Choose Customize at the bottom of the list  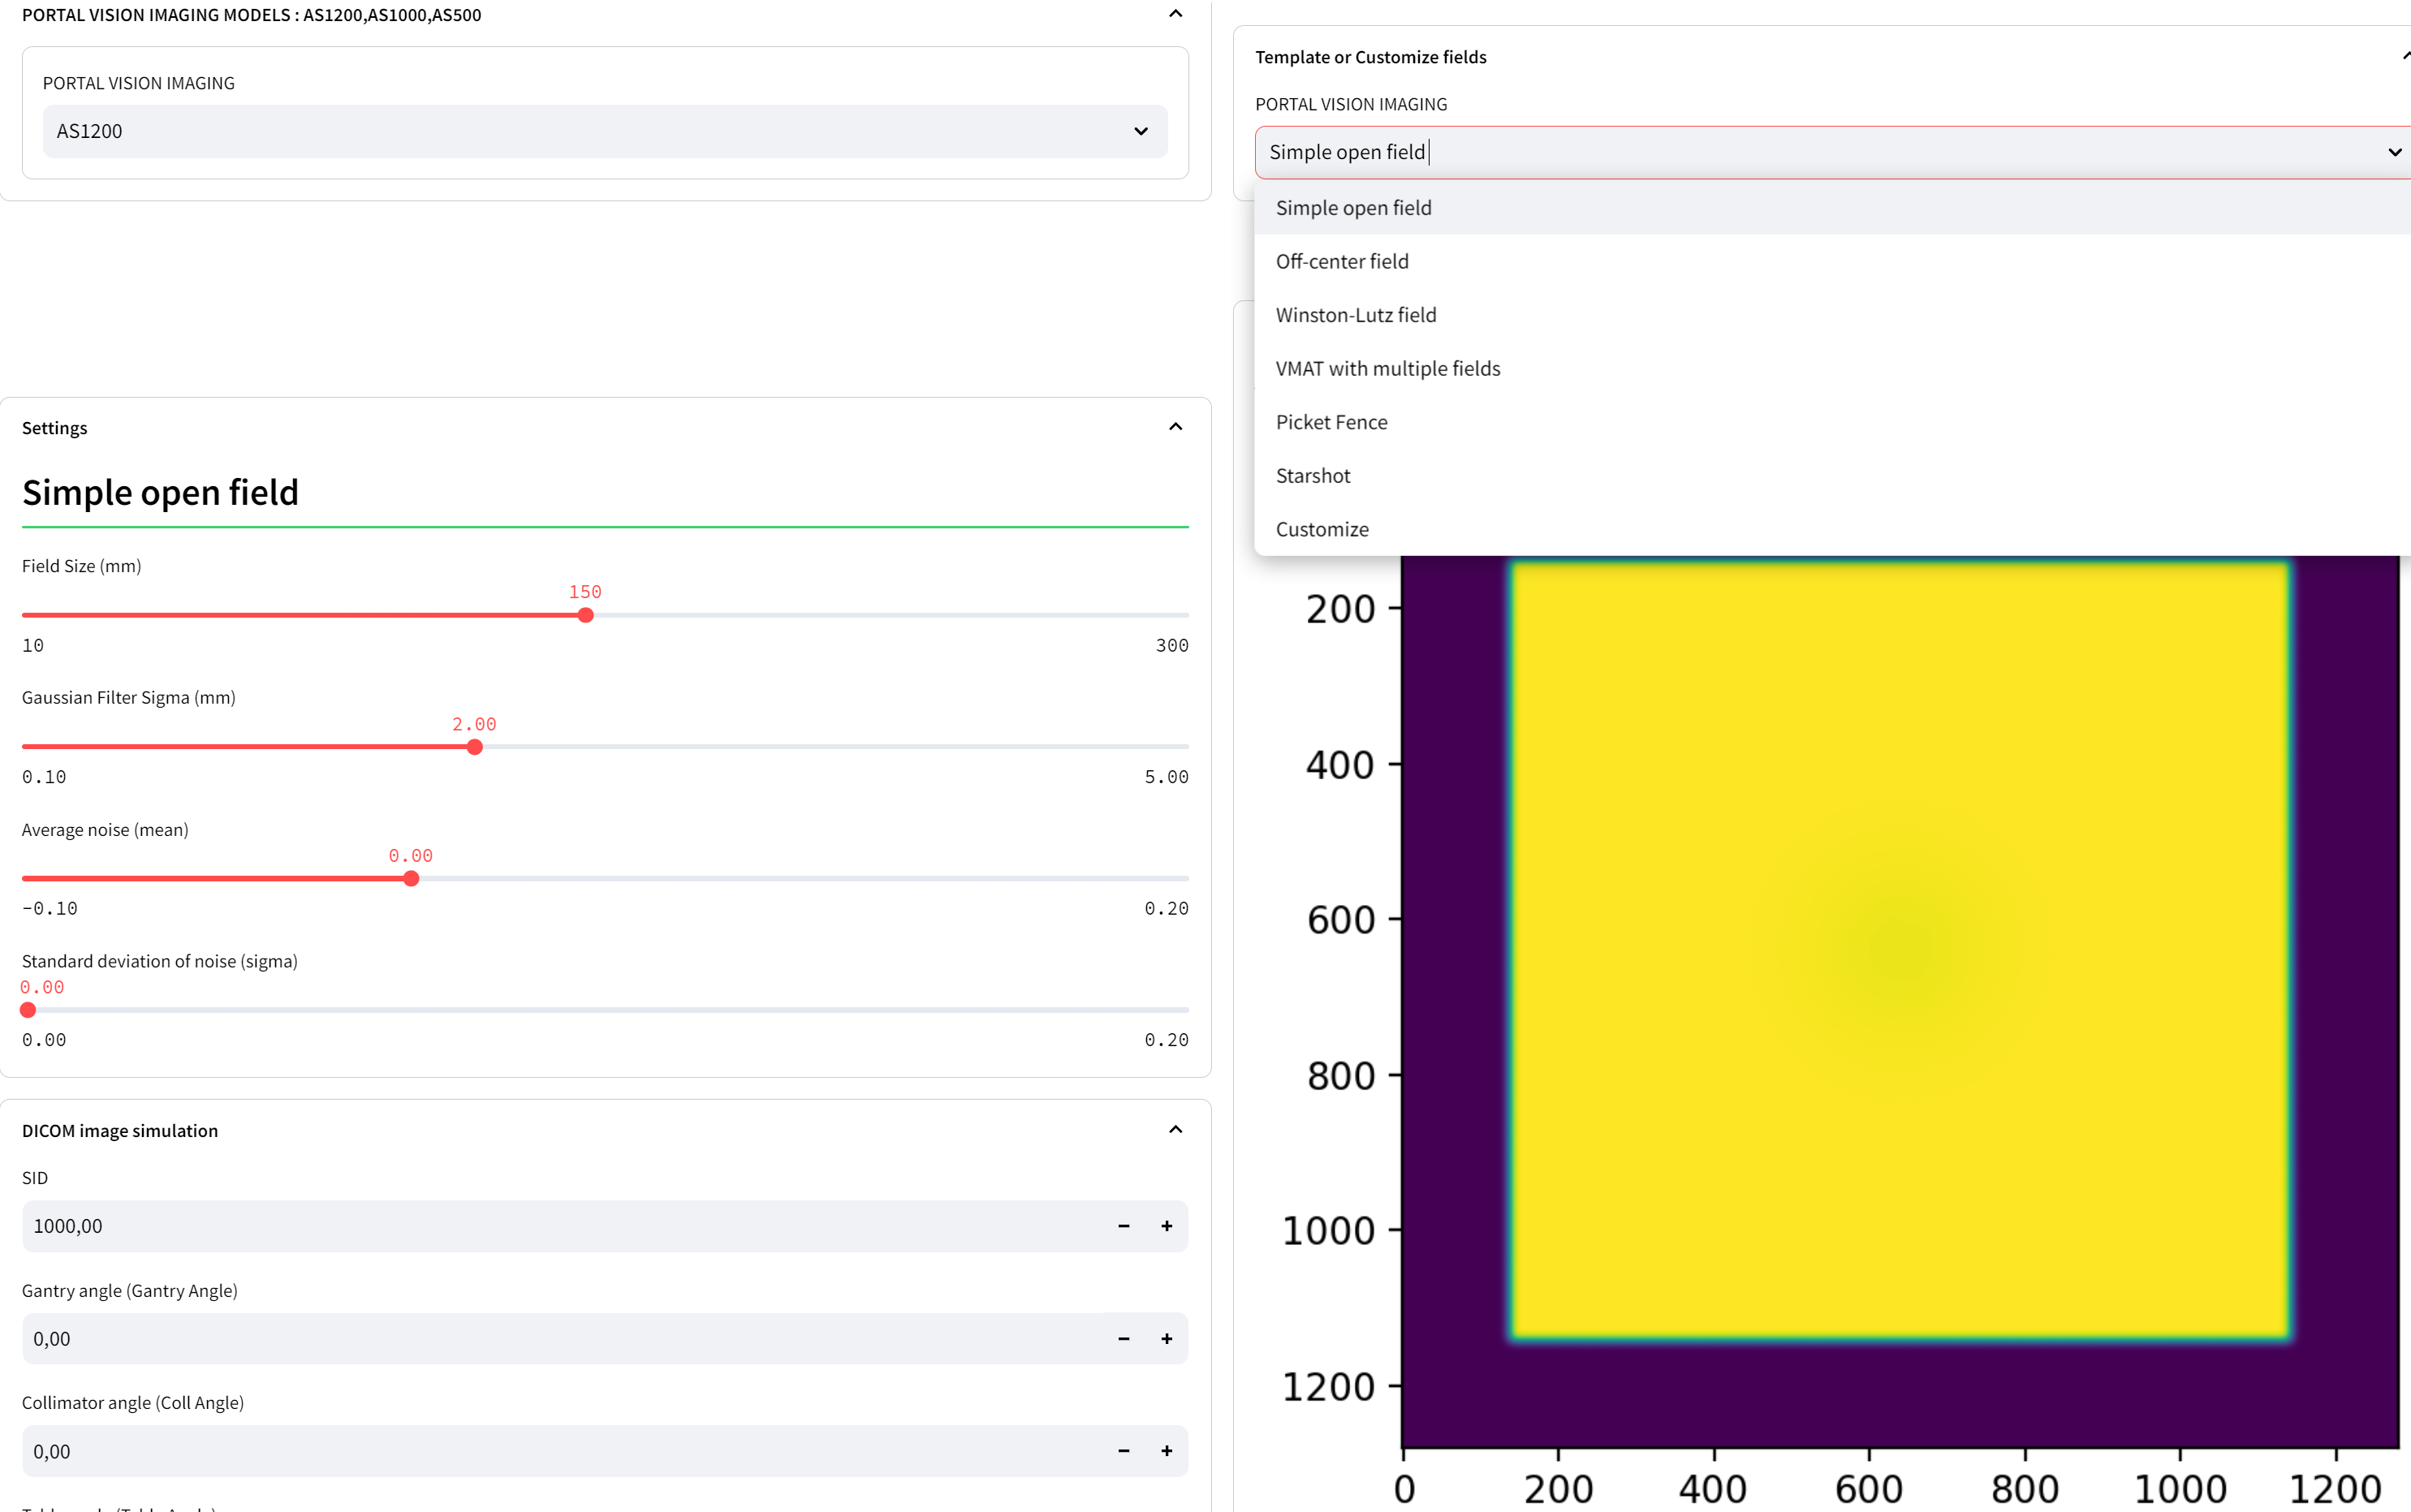pyautogui.click(x=1322, y=529)
